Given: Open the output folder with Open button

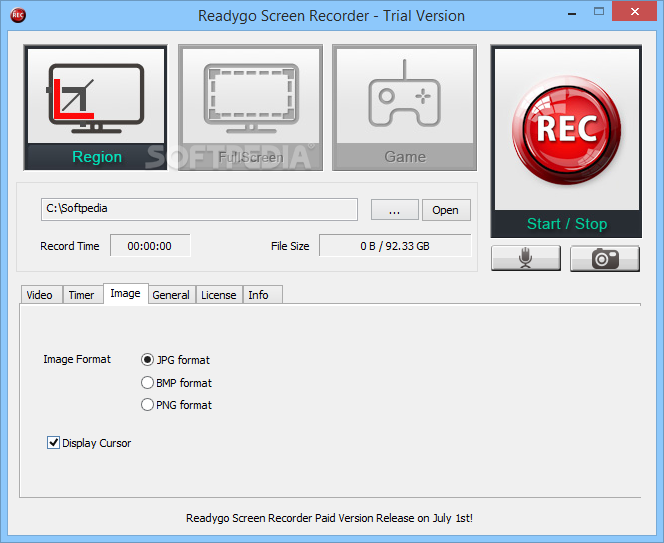Looking at the screenshot, I should [446, 210].
